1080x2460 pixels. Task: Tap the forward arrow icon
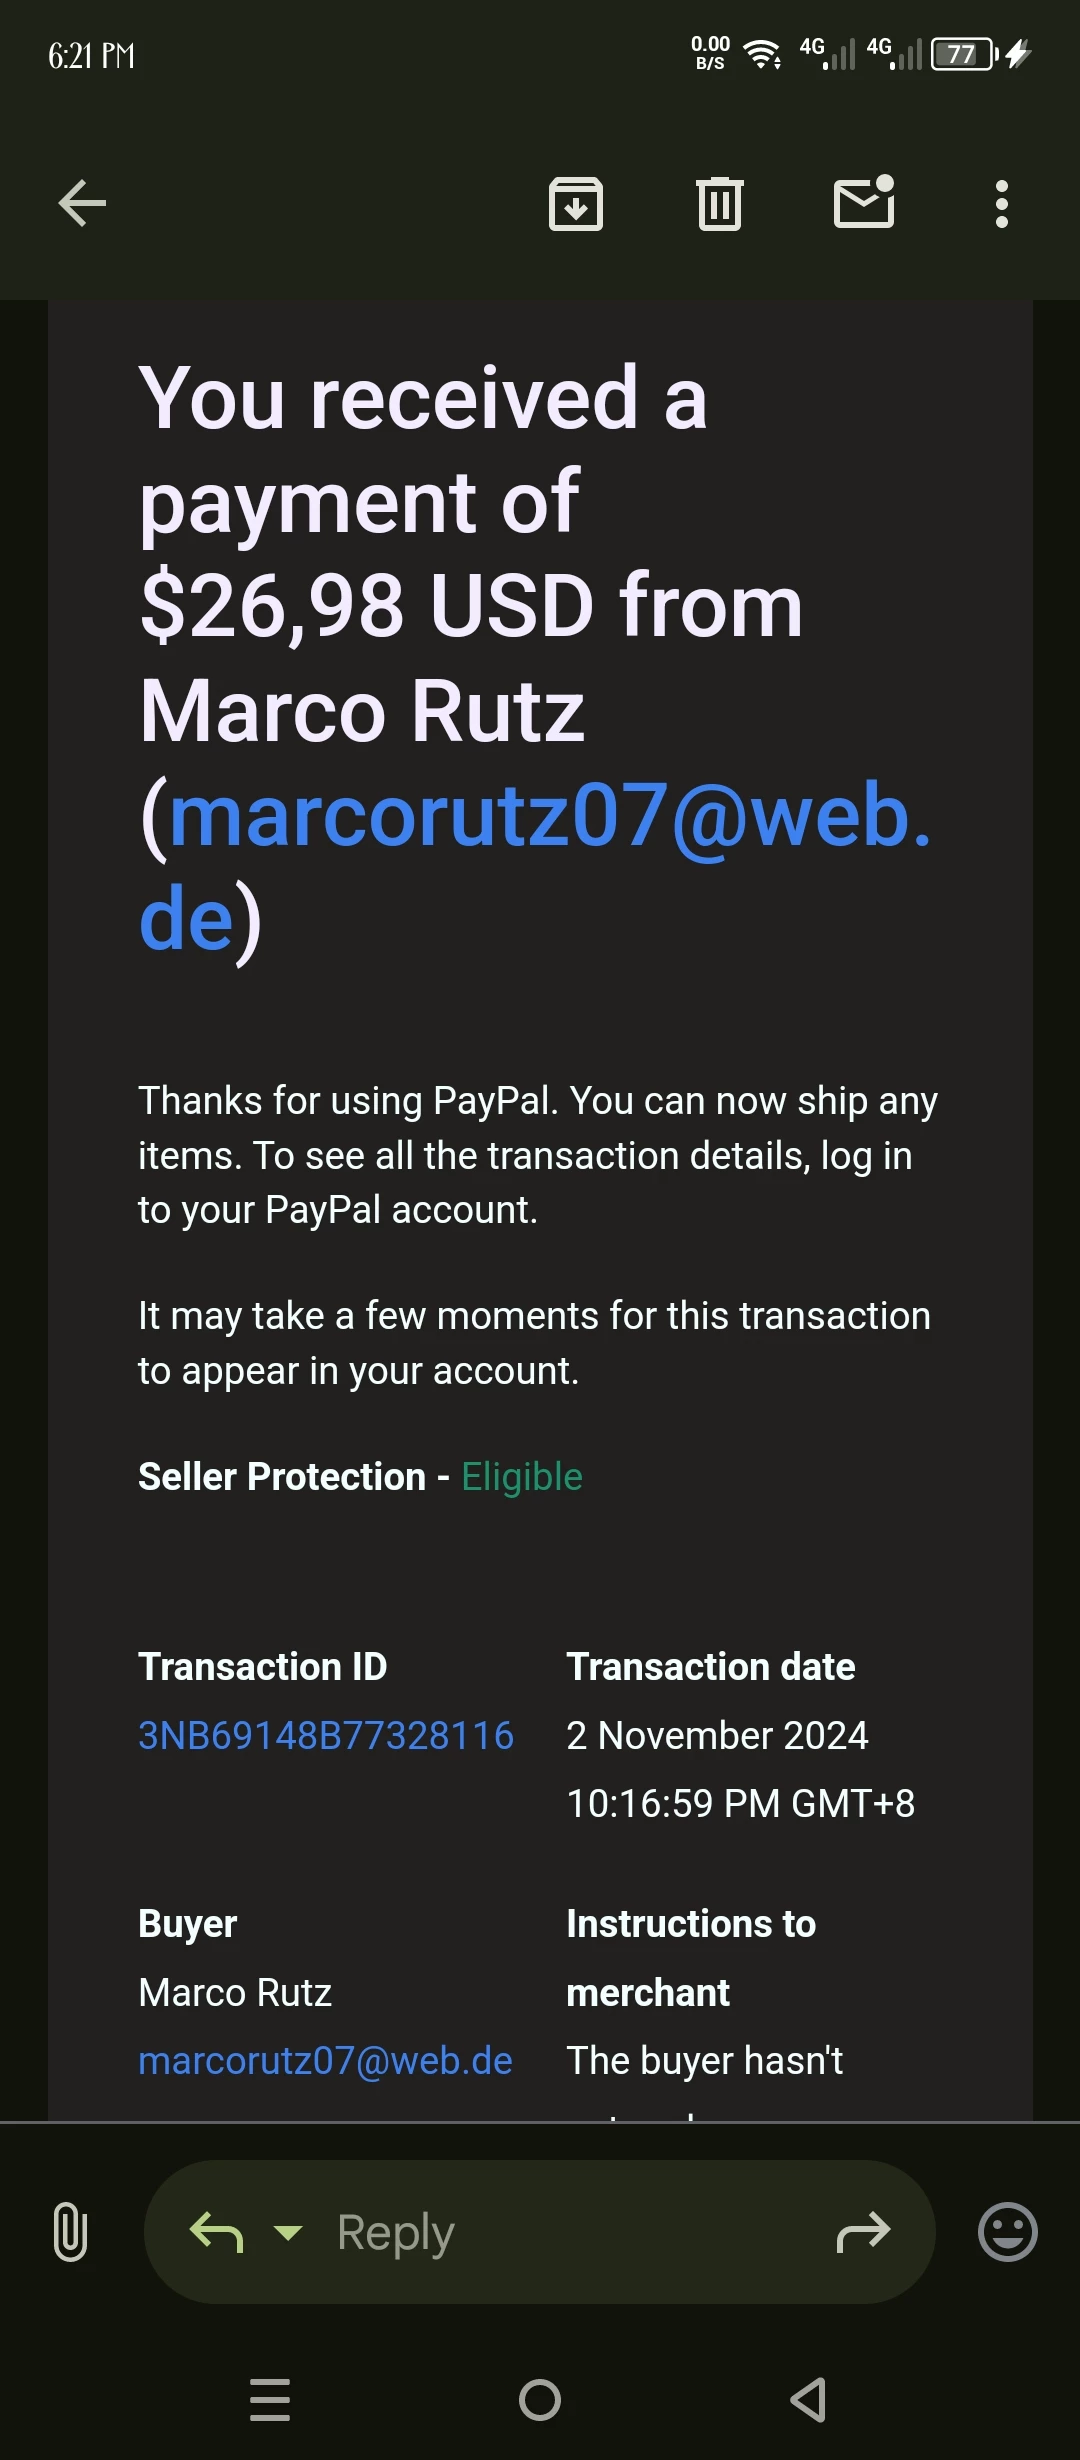[863, 2232]
